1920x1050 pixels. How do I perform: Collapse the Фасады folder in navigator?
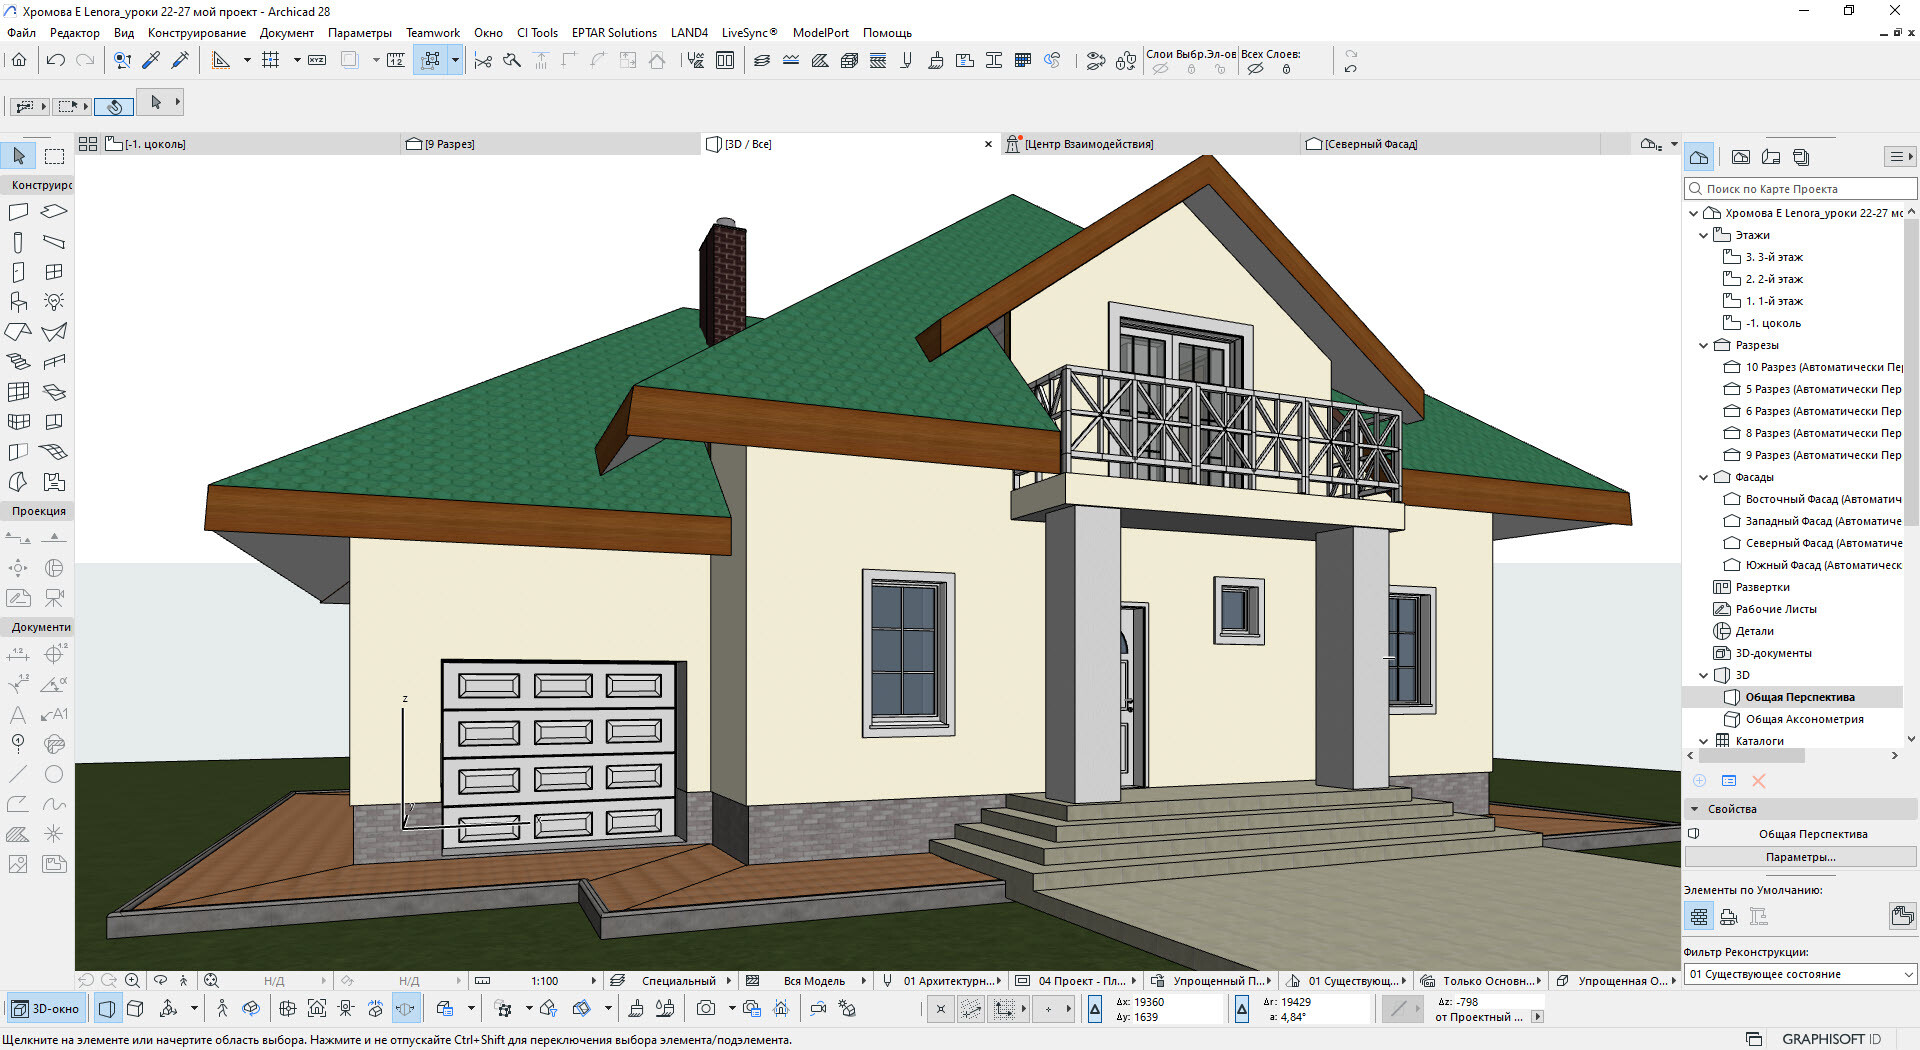tap(1704, 477)
